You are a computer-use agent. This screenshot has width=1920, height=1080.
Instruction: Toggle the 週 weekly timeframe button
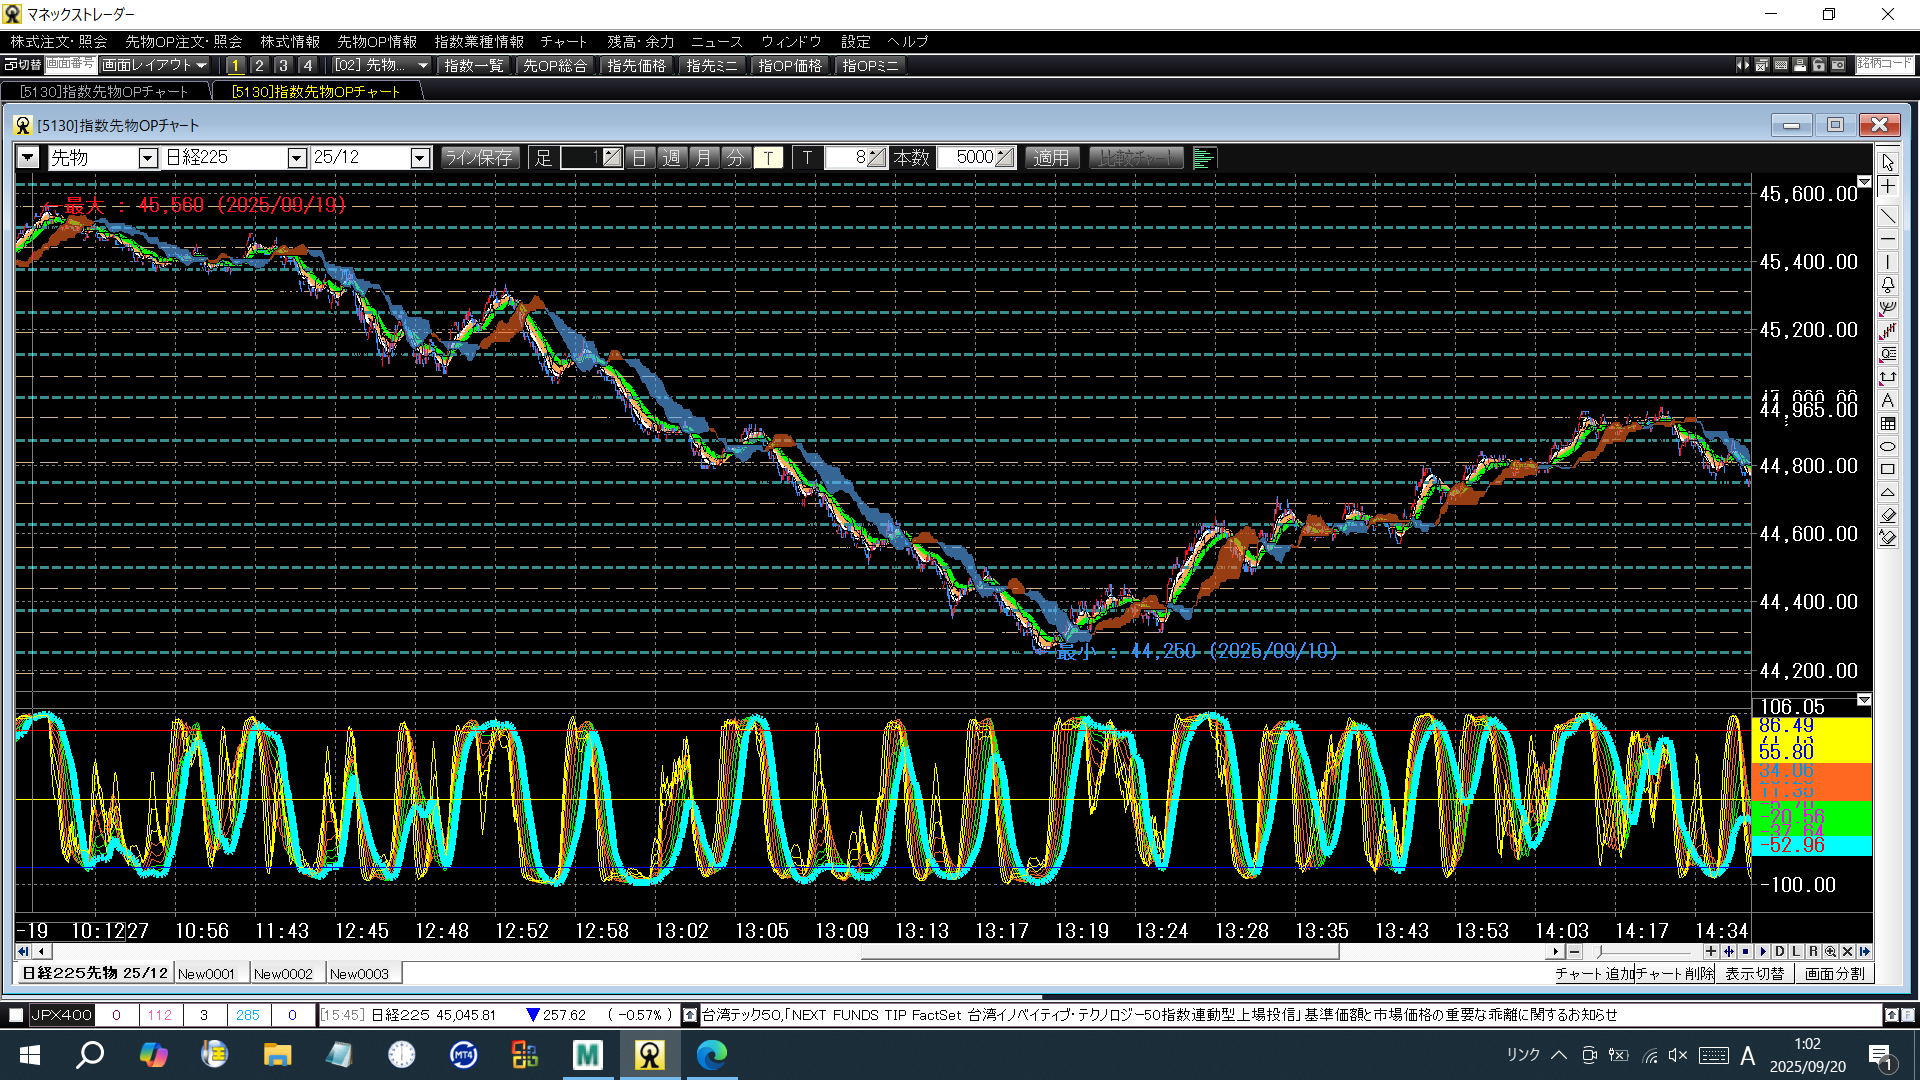tap(672, 158)
